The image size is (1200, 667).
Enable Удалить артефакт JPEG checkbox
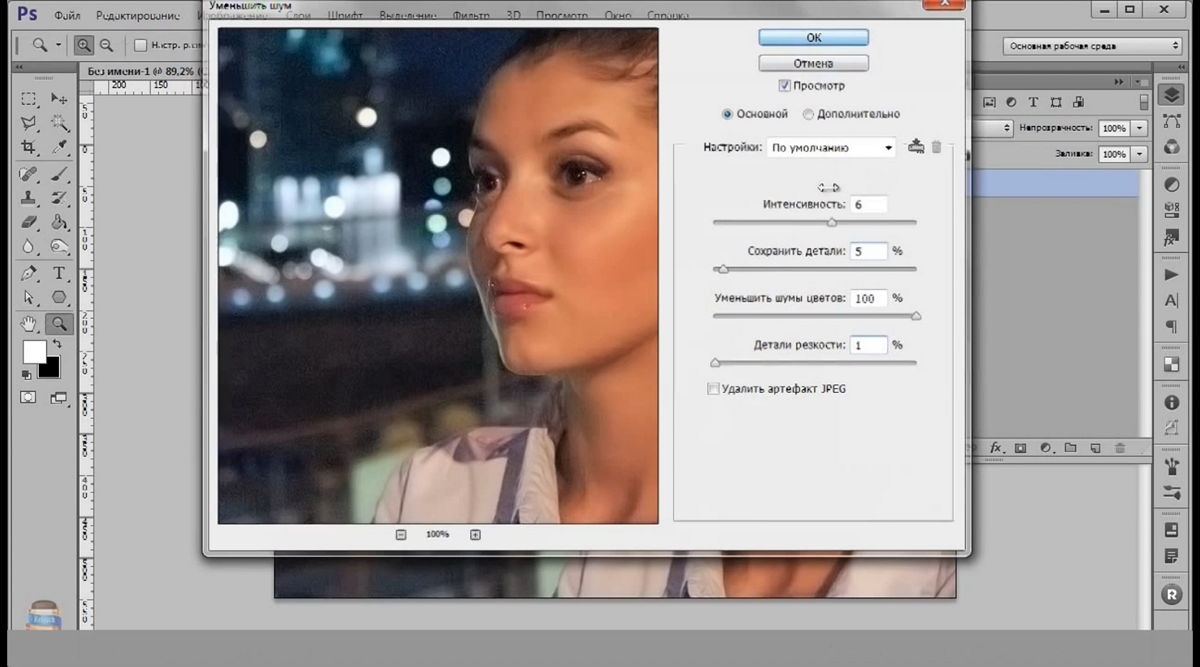coord(713,389)
